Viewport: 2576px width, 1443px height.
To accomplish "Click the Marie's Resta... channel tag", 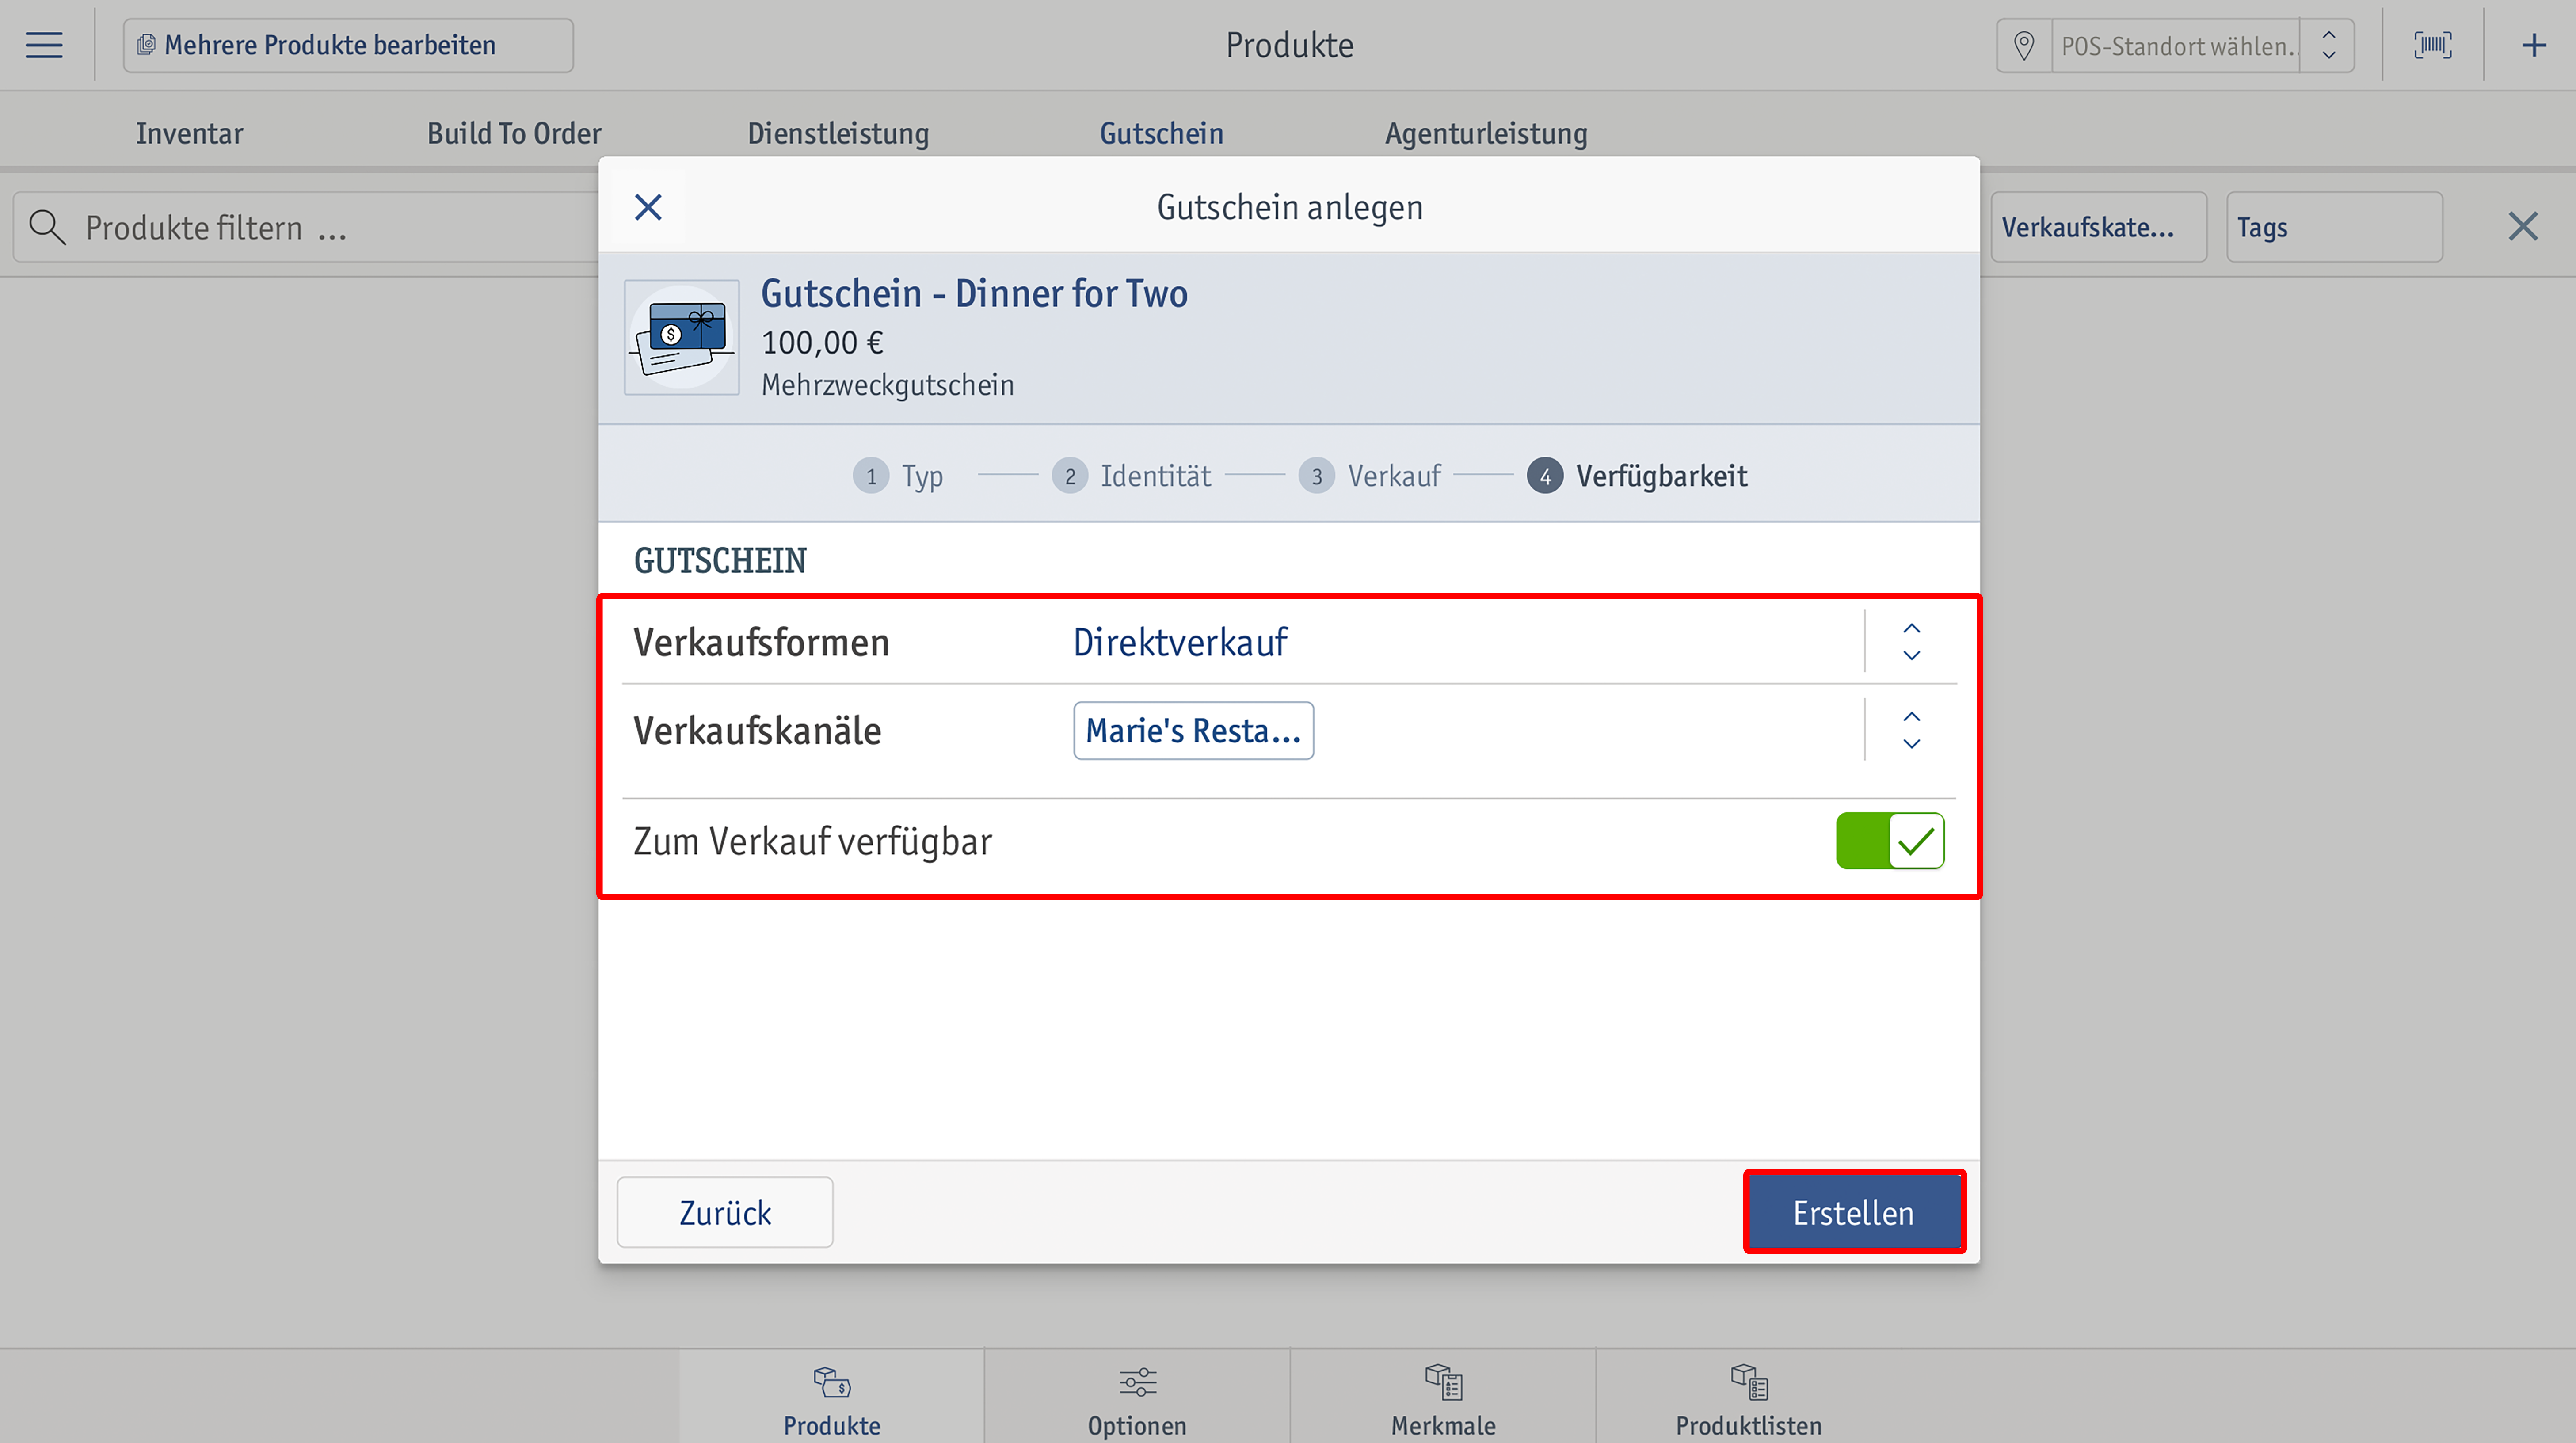I will (1193, 731).
